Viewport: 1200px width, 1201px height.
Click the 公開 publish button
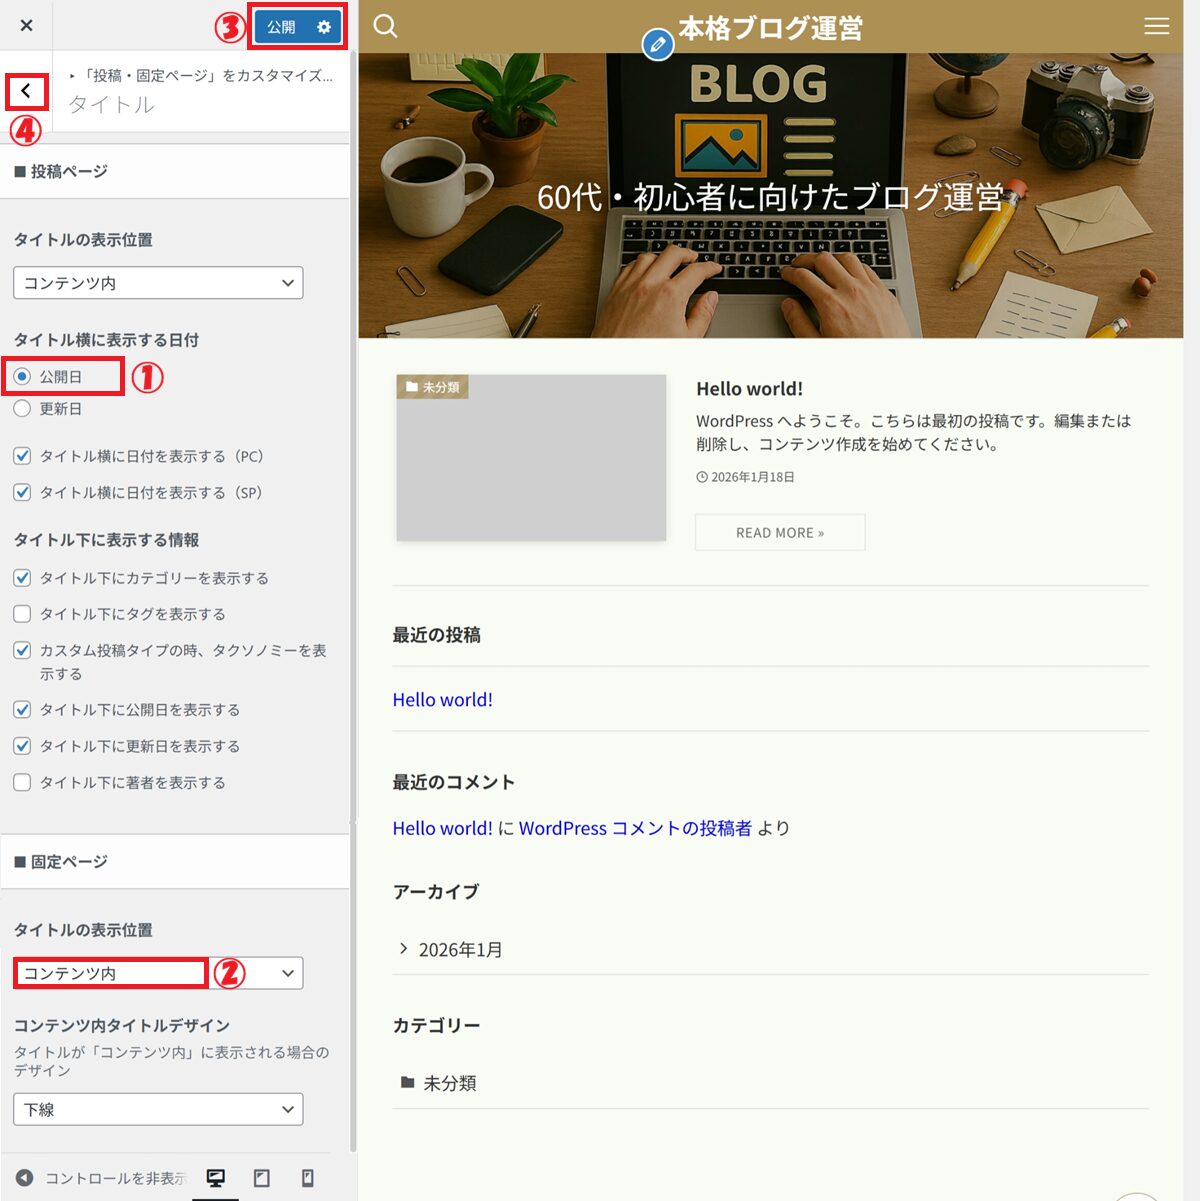(281, 27)
